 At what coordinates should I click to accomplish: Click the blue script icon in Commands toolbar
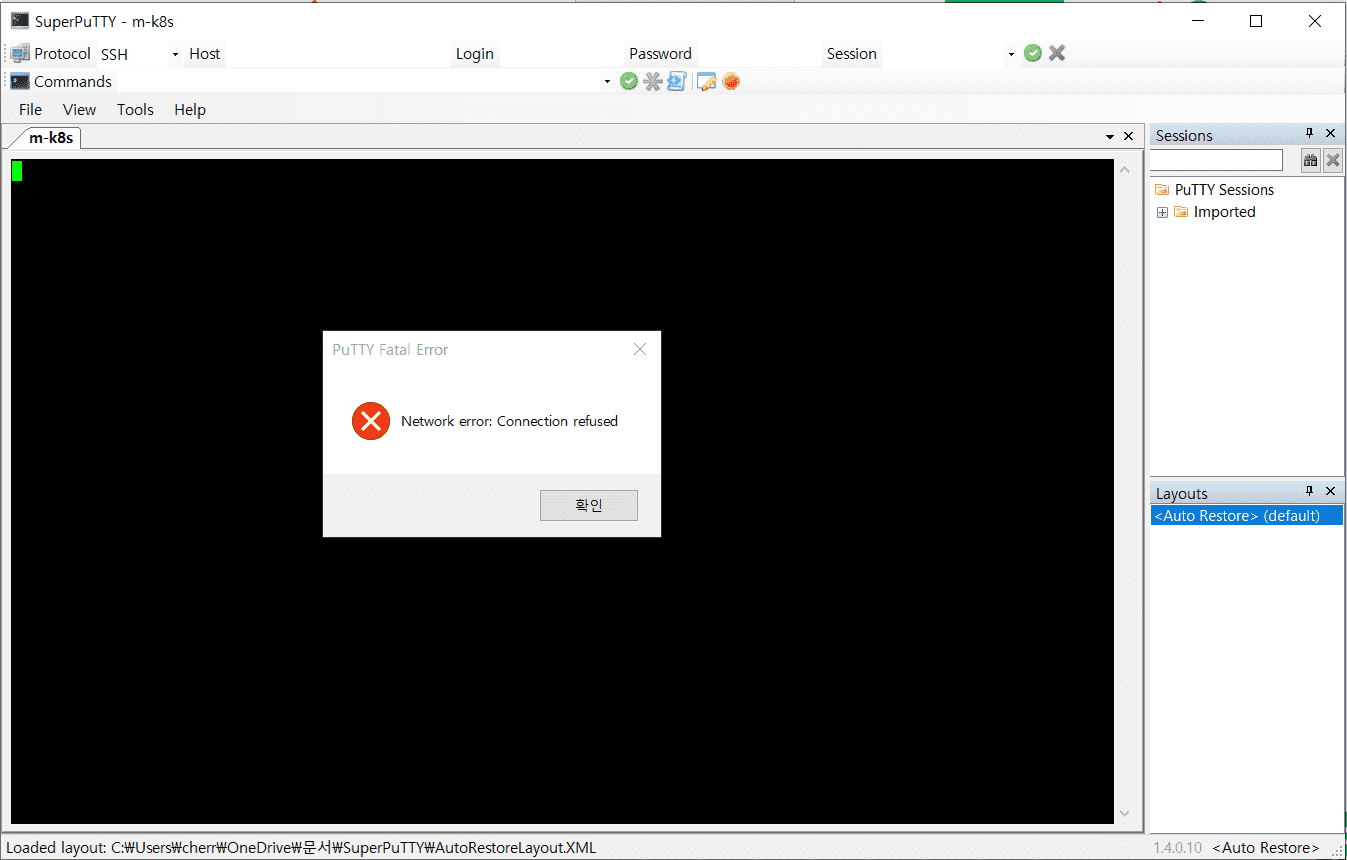click(677, 81)
